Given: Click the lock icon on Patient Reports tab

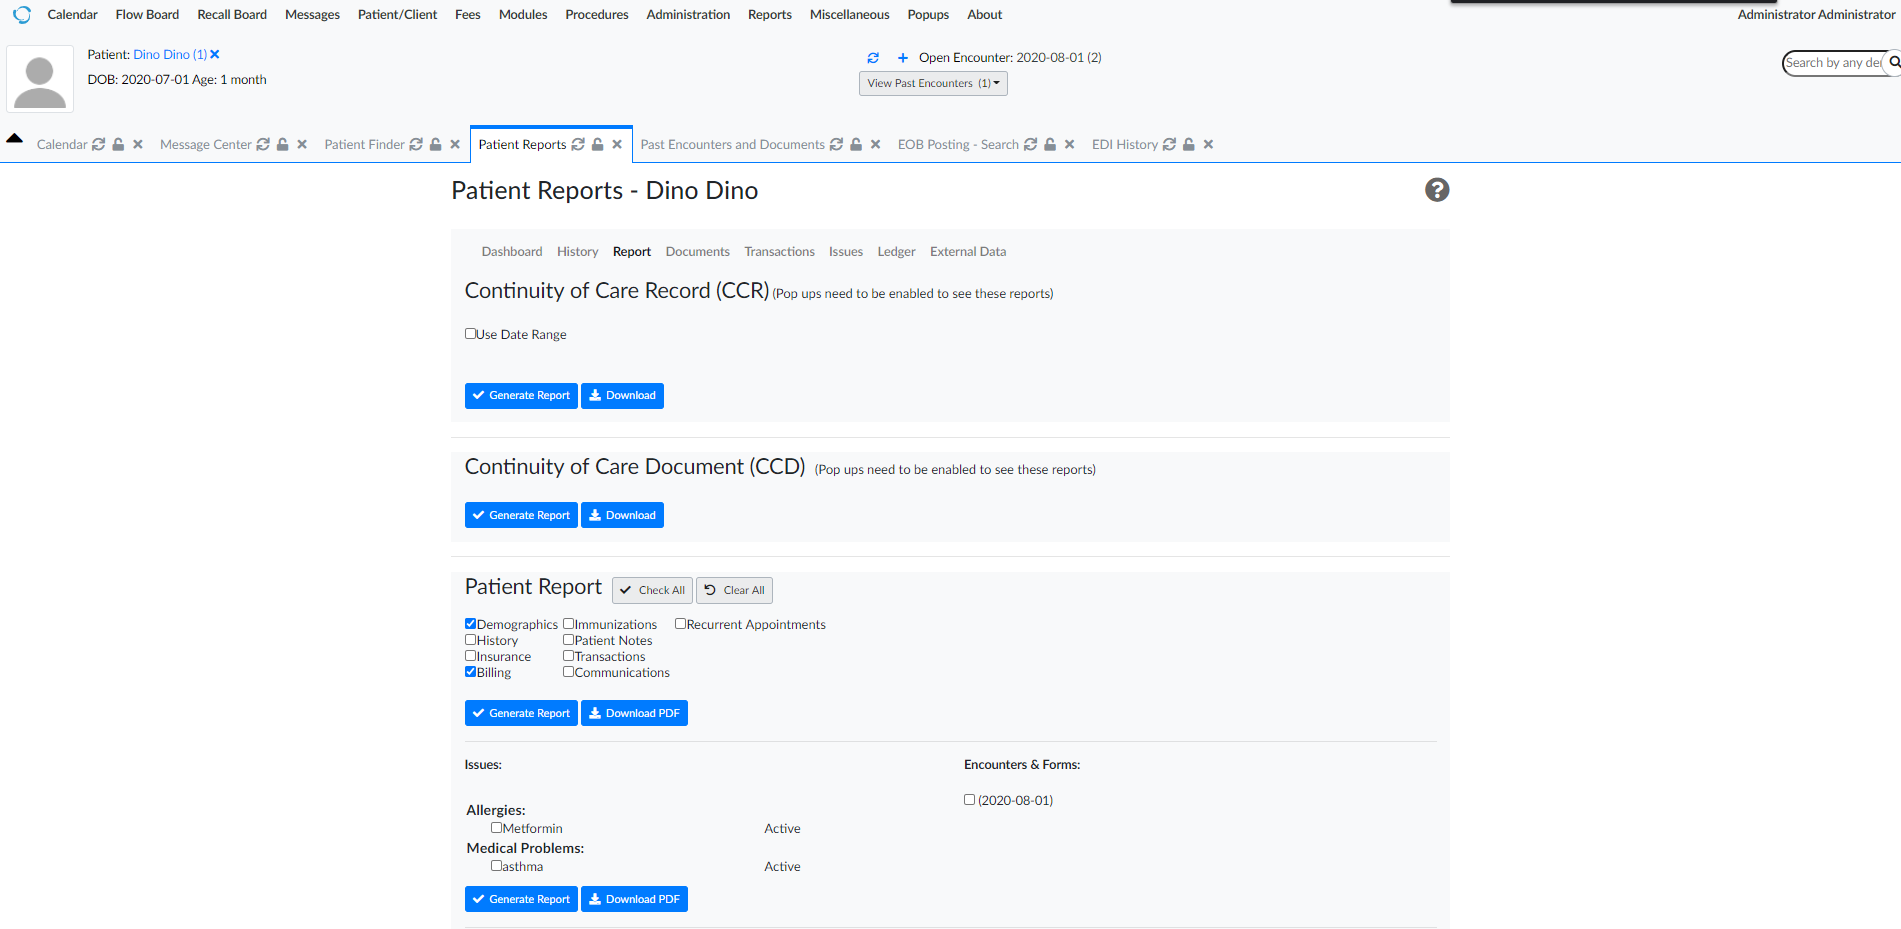Looking at the screenshot, I should tap(596, 143).
